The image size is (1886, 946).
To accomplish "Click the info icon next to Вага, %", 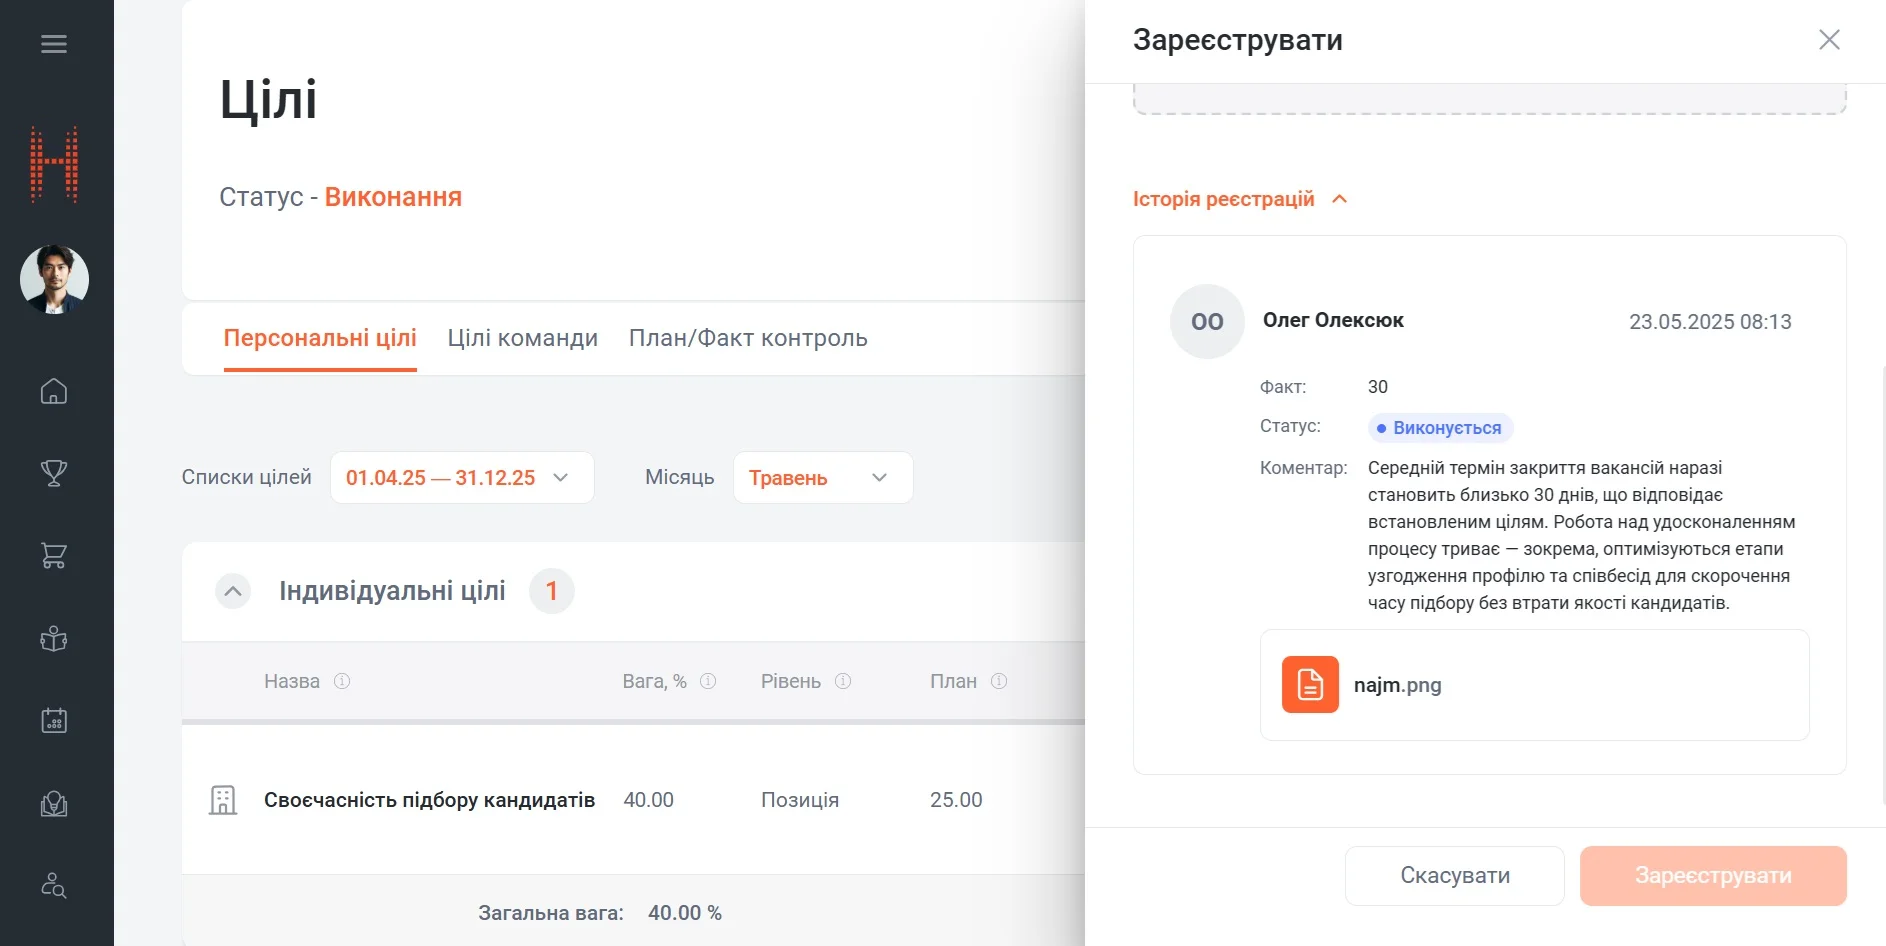I will pos(707,681).
